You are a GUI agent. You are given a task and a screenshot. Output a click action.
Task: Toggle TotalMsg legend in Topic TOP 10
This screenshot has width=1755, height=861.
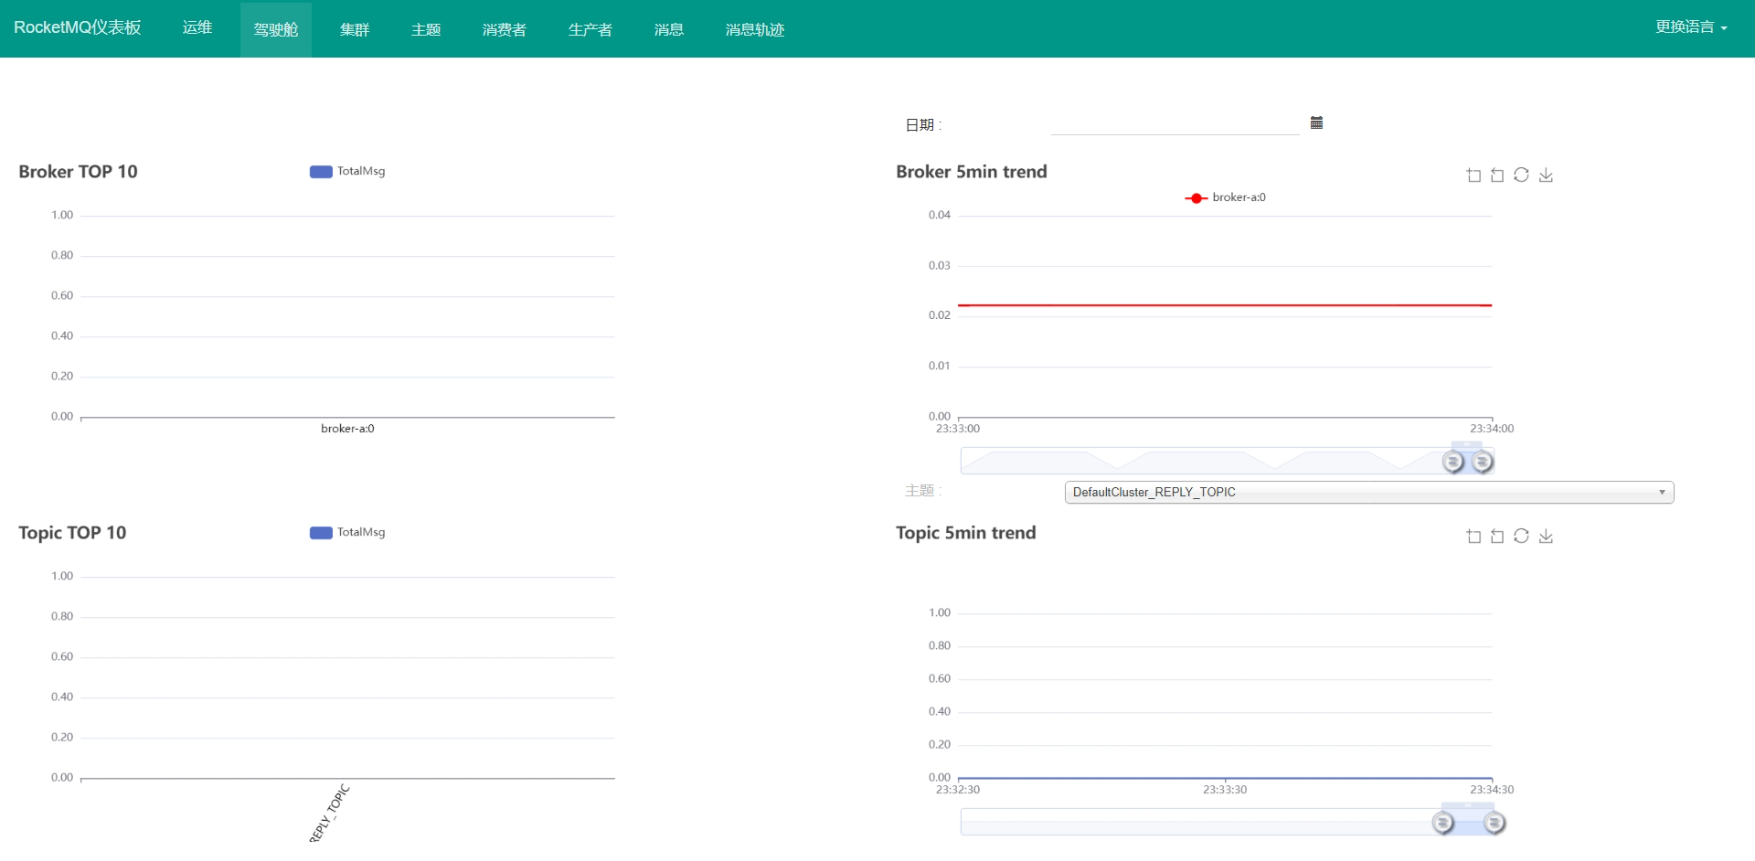(x=347, y=532)
